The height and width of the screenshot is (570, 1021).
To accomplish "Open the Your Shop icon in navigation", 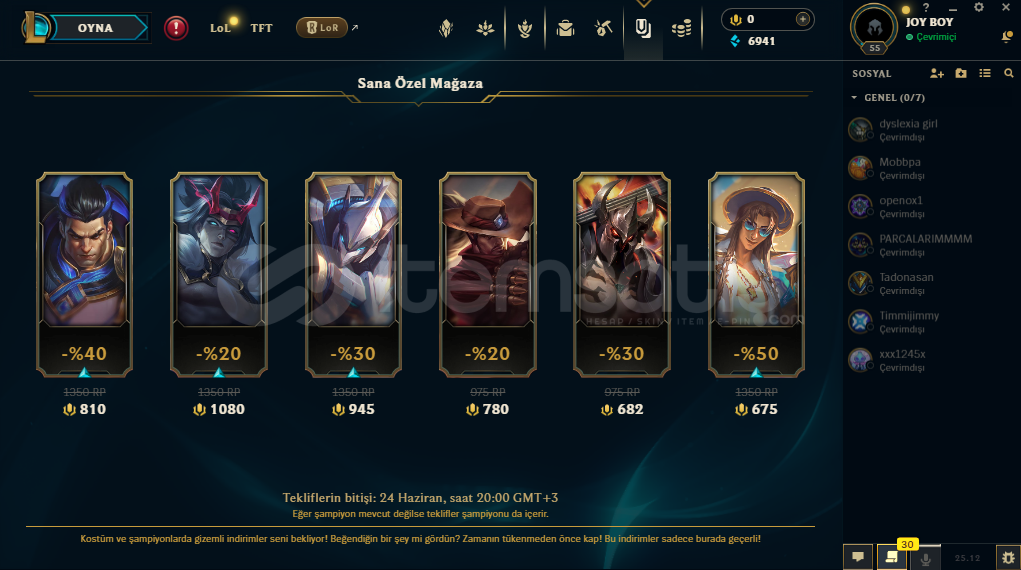I will (643, 28).
